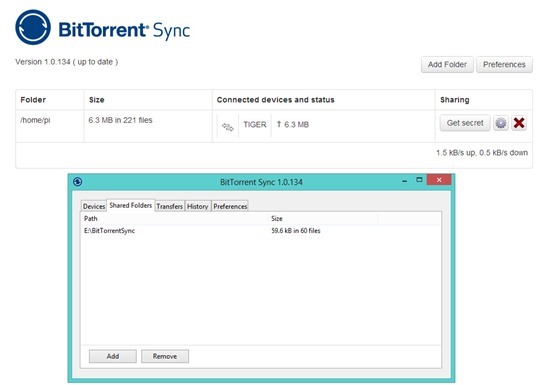
Task: Open the Transfers tab
Action: click(169, 206)
